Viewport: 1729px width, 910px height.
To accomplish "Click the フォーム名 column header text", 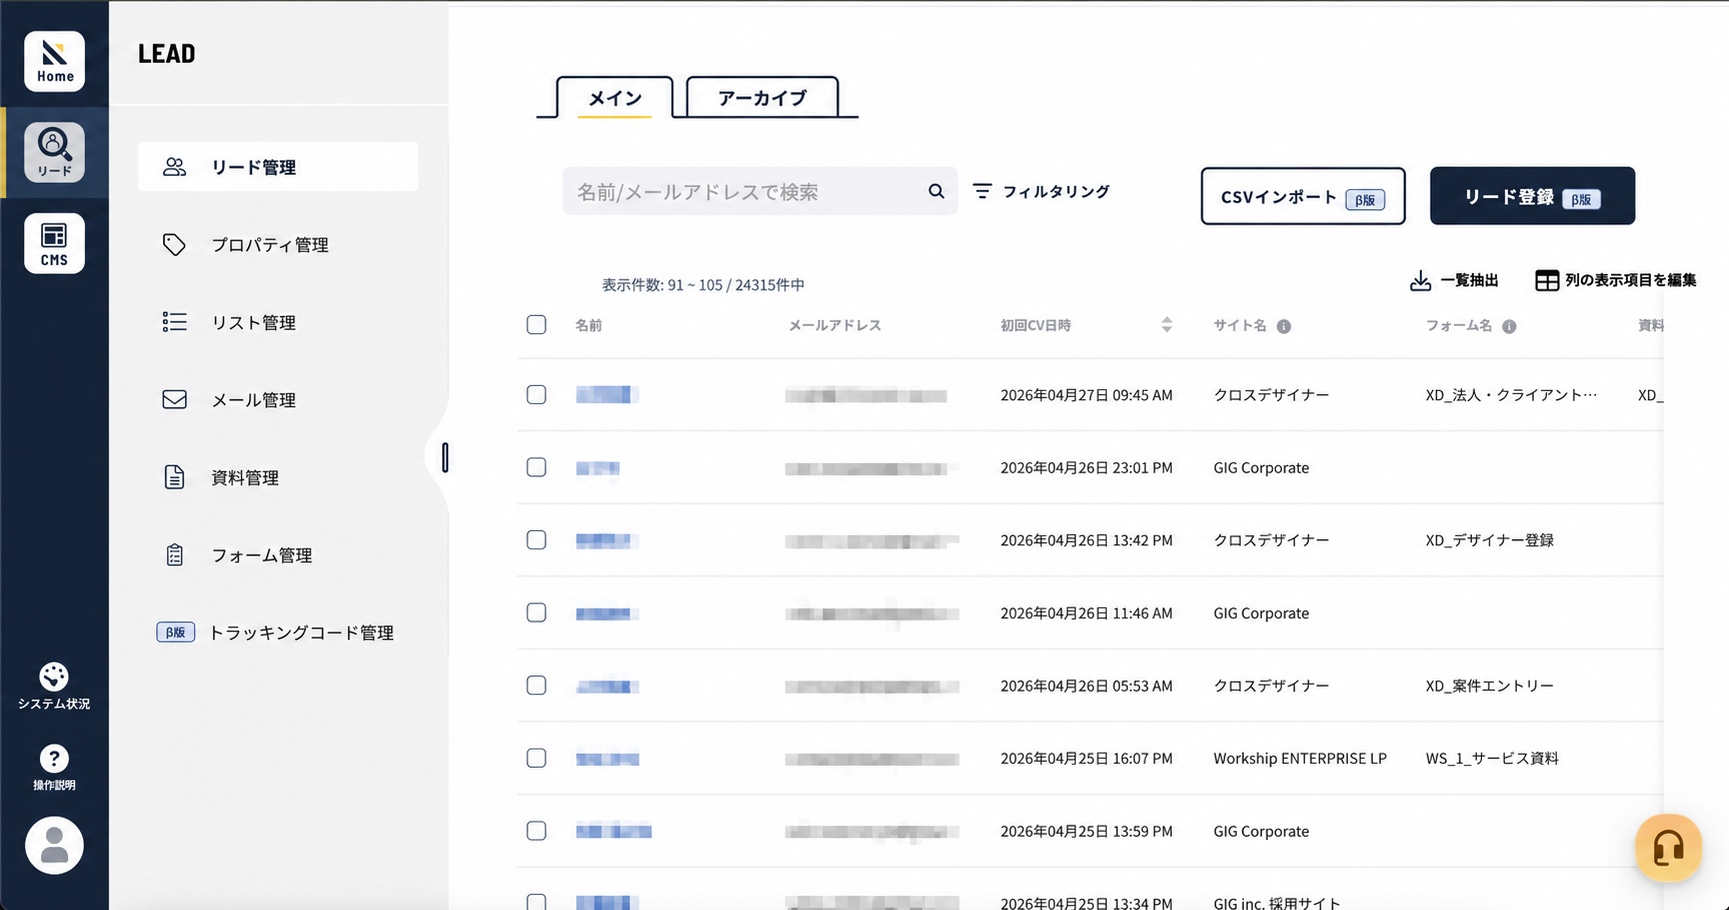I will pyautogui.click(x=1459, y=325).
